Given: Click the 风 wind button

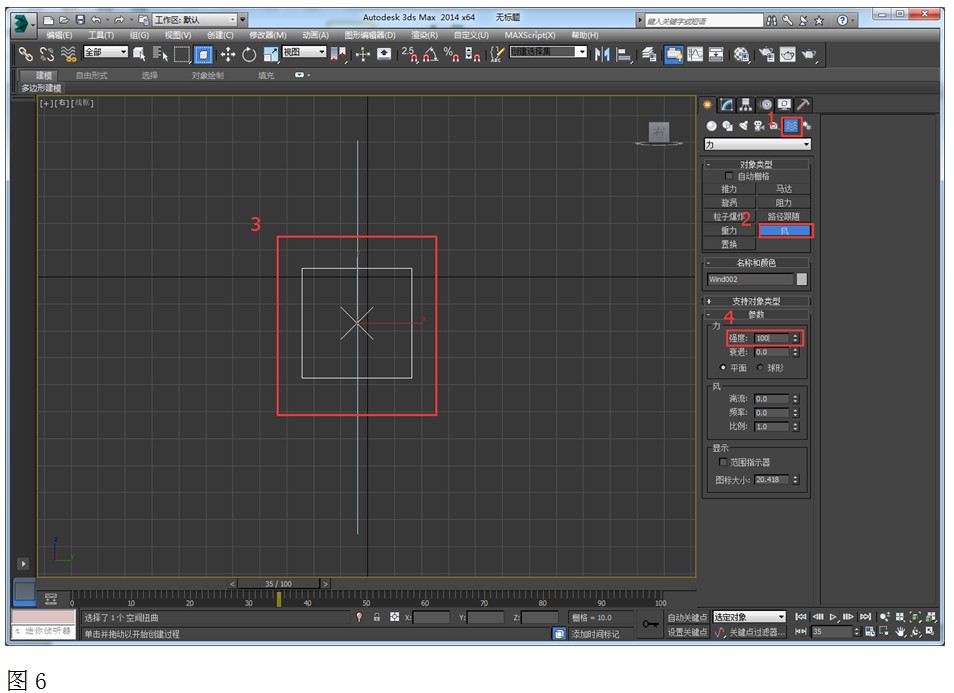Looking at the screenshot, I should 784,231.
